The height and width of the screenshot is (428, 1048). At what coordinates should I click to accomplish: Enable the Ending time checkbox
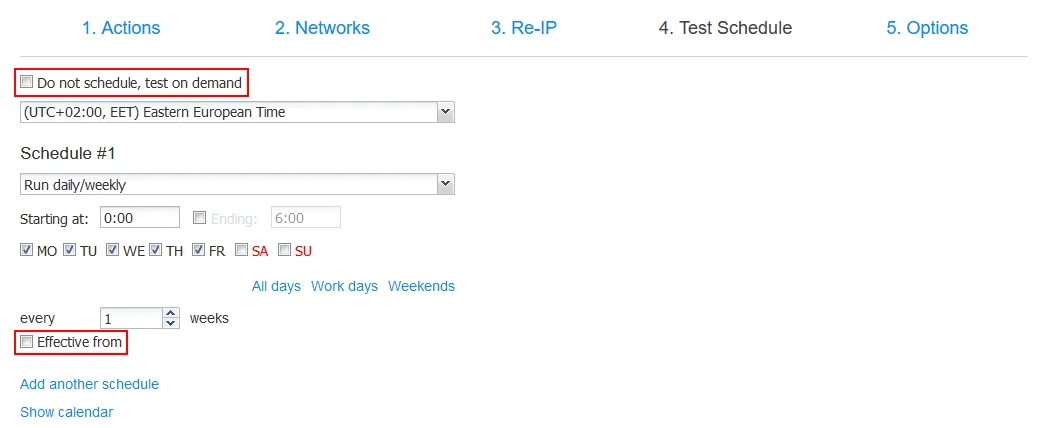(x=200, y=217)
